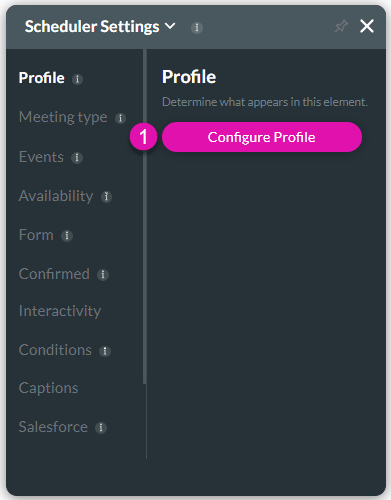This screenshot has height=500, width=391.
Task: Select the Salesforce tab
Action: [53, 427]
